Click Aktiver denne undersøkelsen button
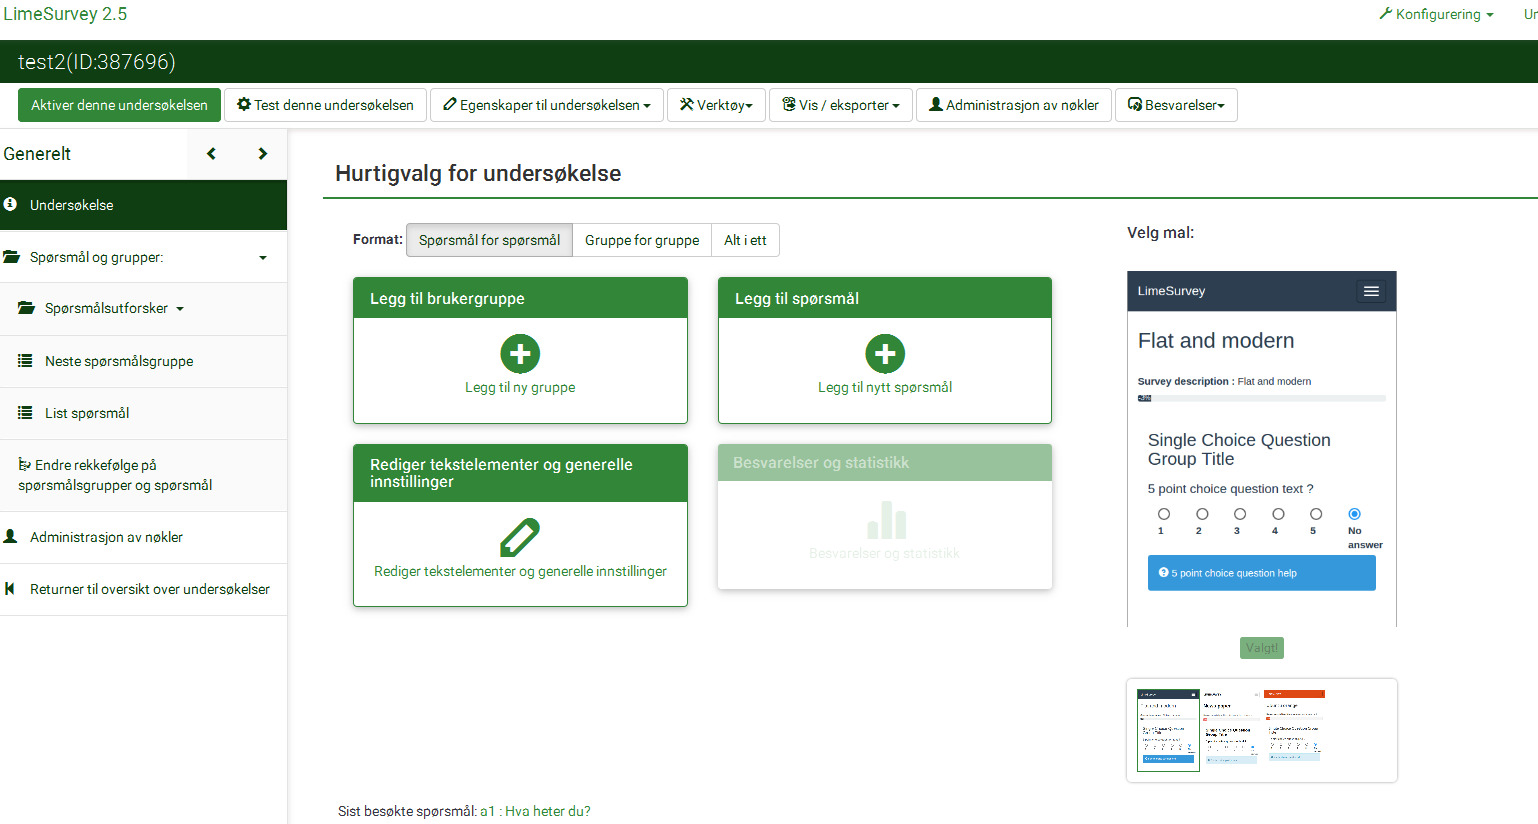This screenshot has width=1538, height=824. click(x=119, y=105)
